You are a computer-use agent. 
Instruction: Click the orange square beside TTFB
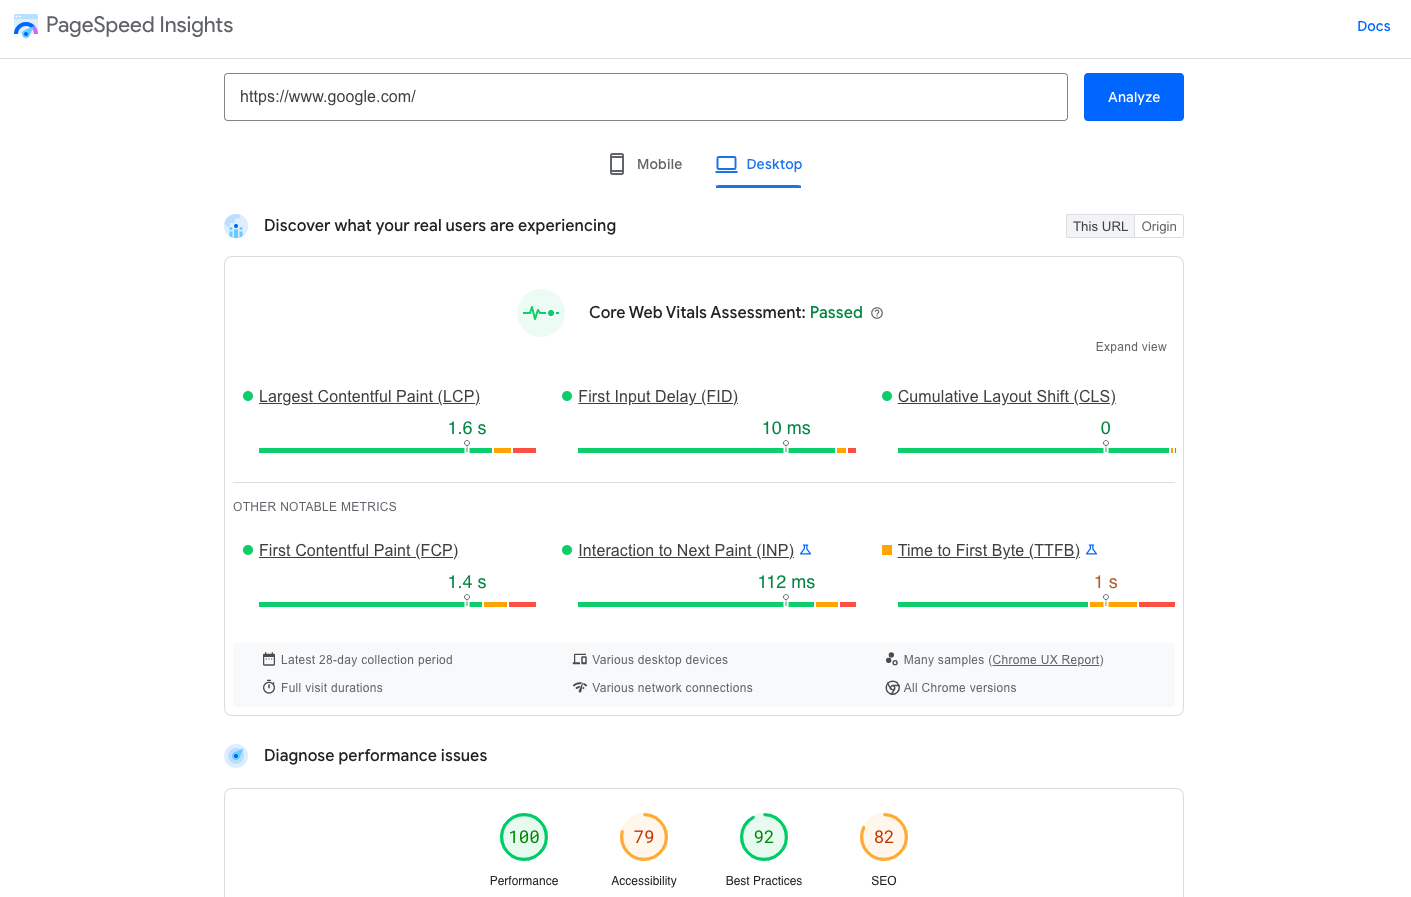[887, 550]
